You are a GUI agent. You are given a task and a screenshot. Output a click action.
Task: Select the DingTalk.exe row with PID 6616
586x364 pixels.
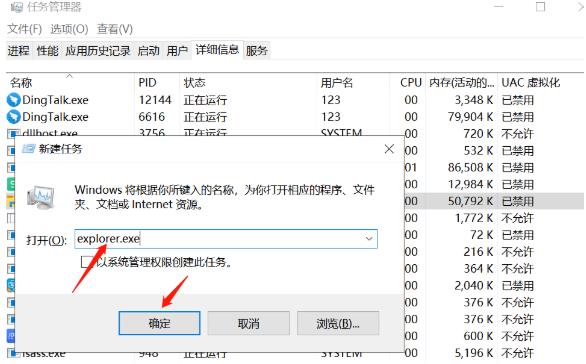tap(295, 117)
